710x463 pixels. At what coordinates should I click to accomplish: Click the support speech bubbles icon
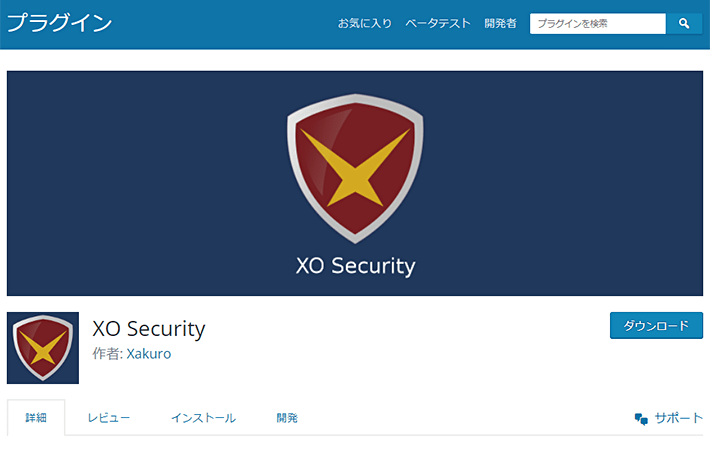[x=641, y=419]
